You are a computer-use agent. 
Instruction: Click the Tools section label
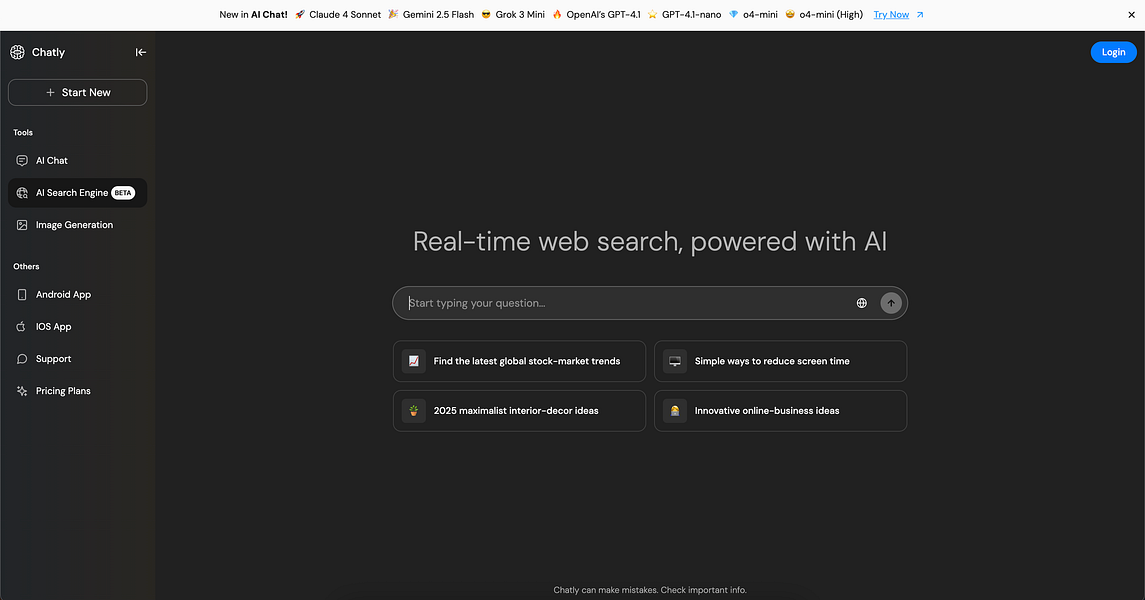pyautogui.click(x=23, y=133)
